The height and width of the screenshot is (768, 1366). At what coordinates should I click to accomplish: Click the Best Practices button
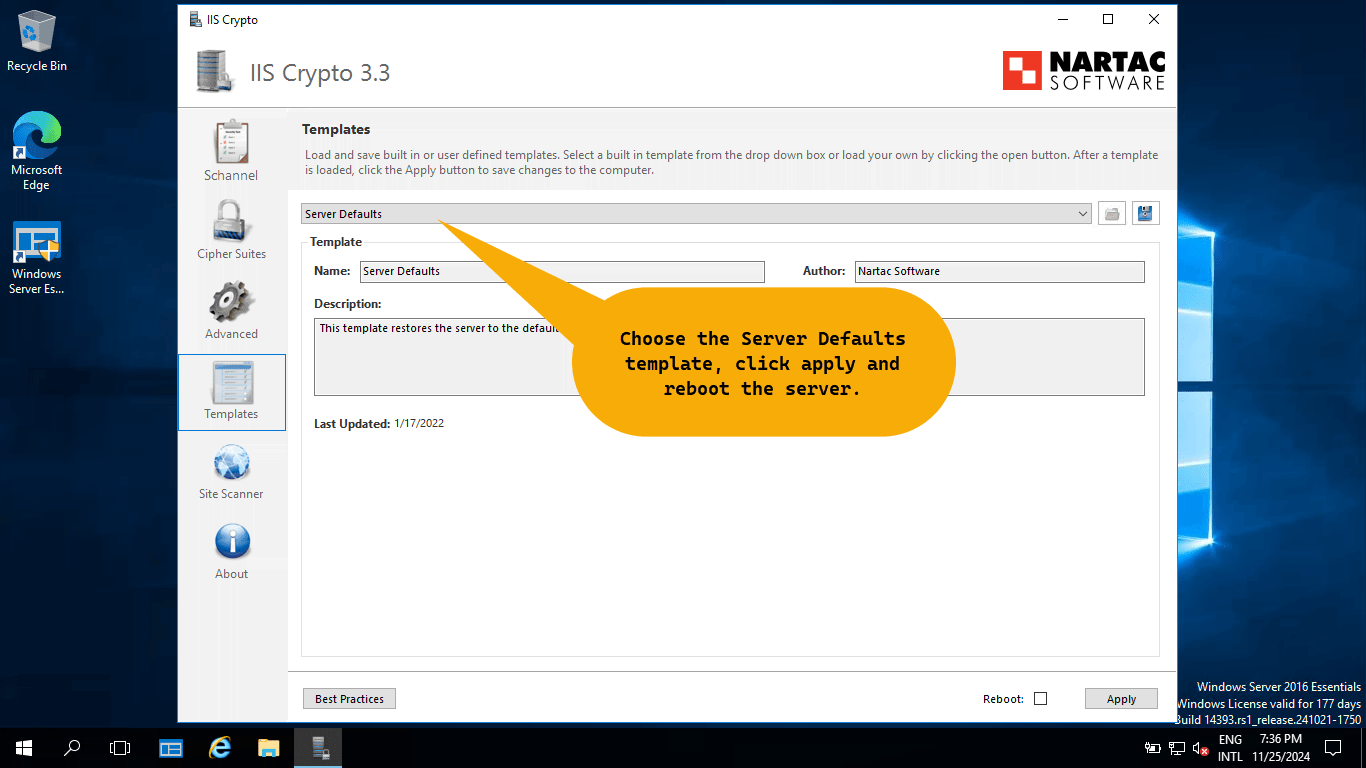coord(349,699)
